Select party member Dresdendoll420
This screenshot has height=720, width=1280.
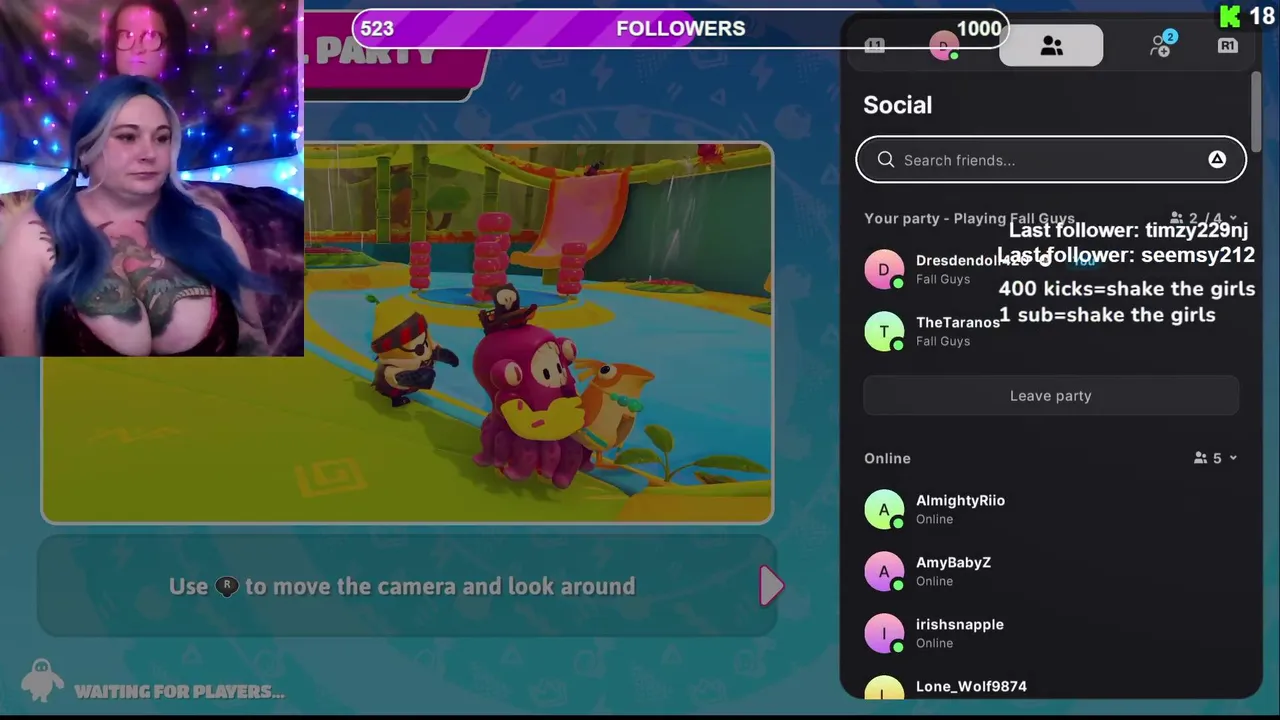pyautogui.click(x=1051, y=269)
